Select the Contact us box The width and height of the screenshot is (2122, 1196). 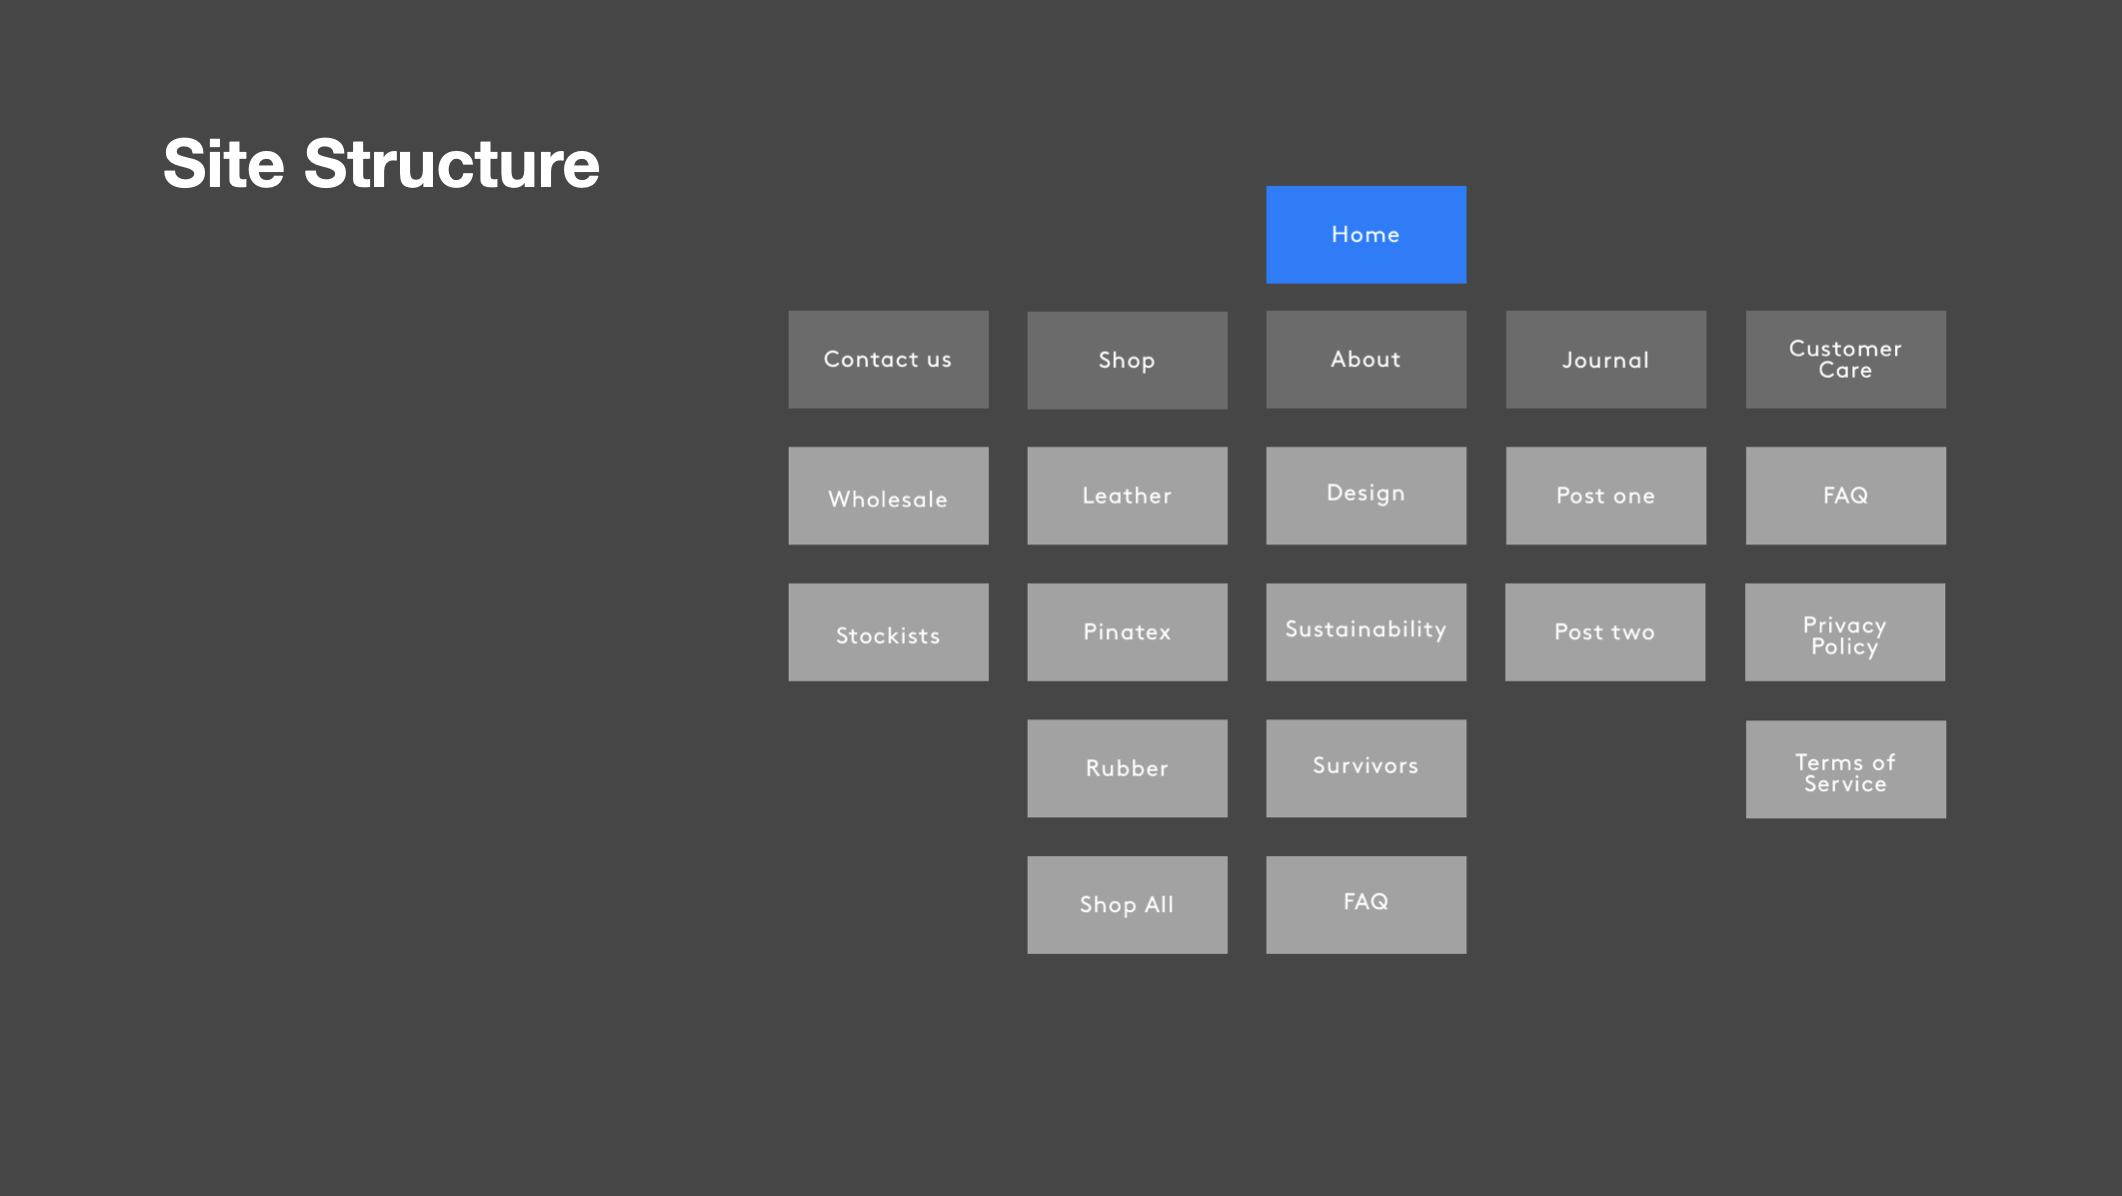[888, 359]
